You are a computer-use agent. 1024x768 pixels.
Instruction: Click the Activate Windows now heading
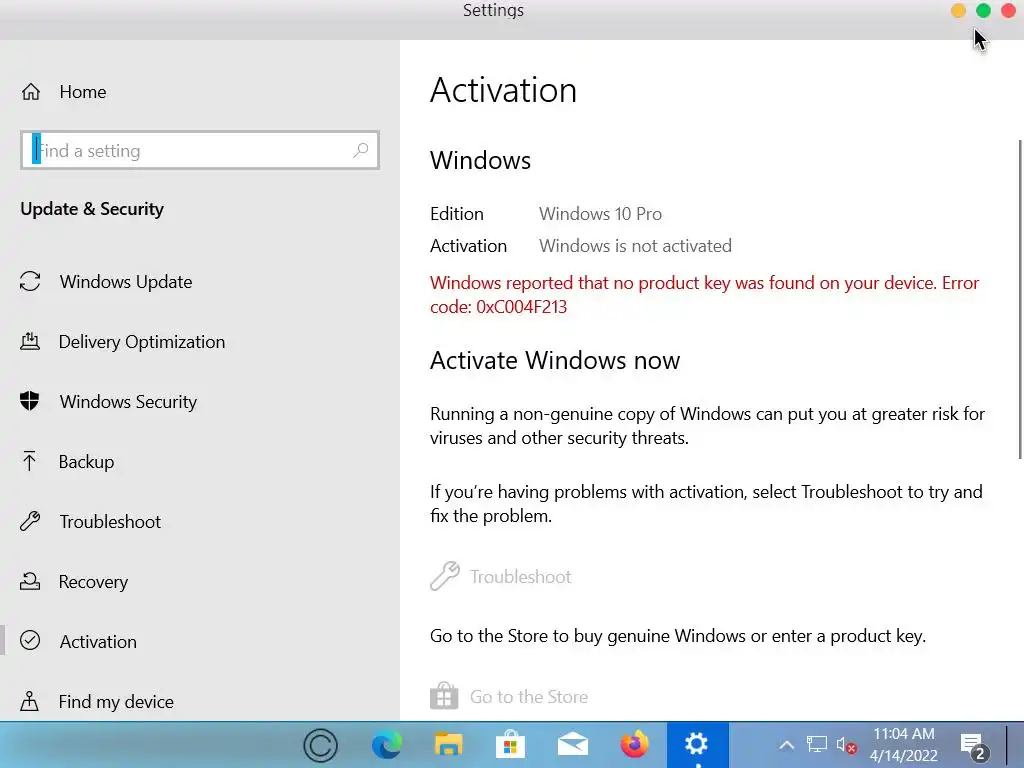point(555,360)
